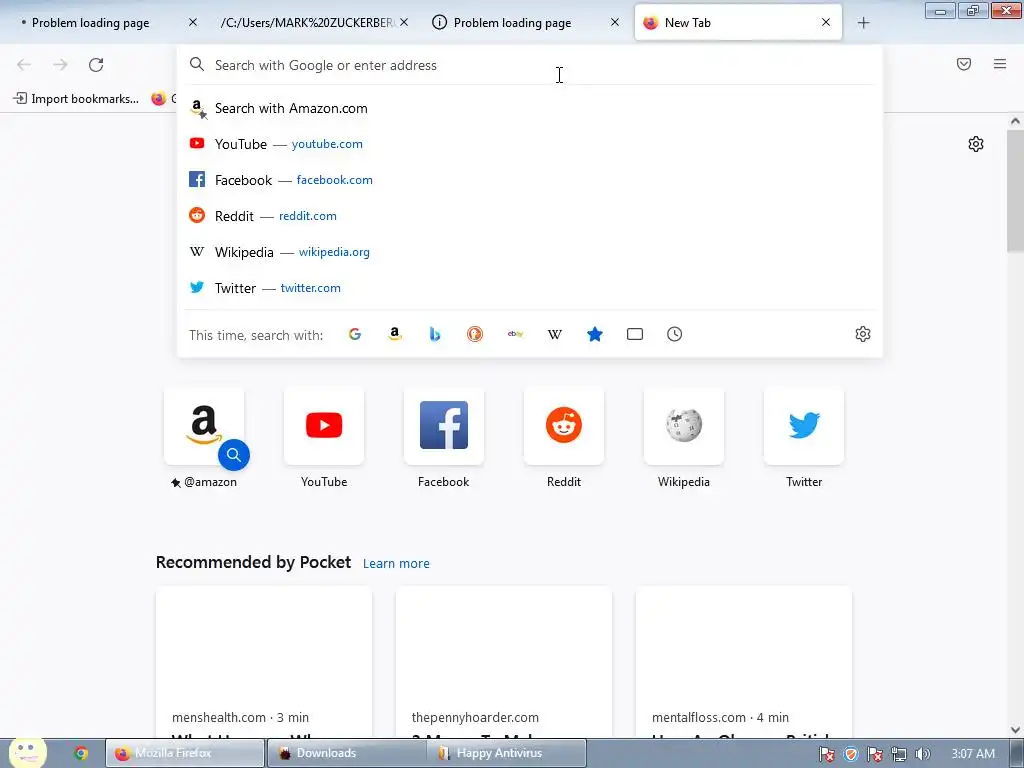Select the New Tab tab
Screen dimensions: 1024x768
pyautogui.click(x=738, y=23)
